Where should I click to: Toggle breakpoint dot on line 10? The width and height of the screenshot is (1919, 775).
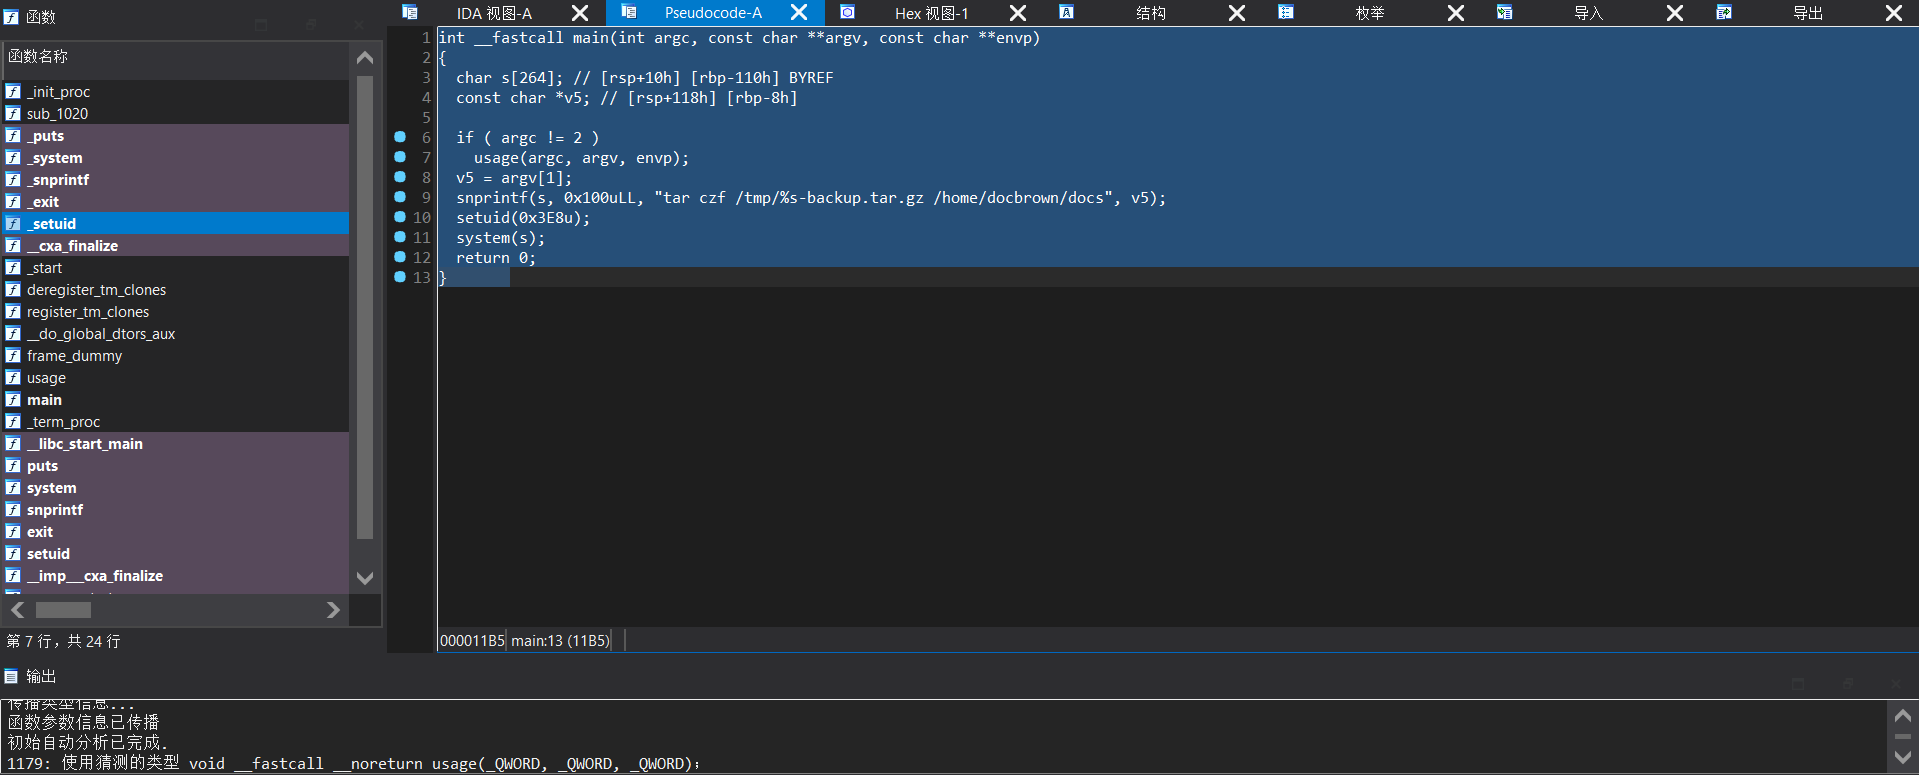pyautogui.click(x=400, y=217)
